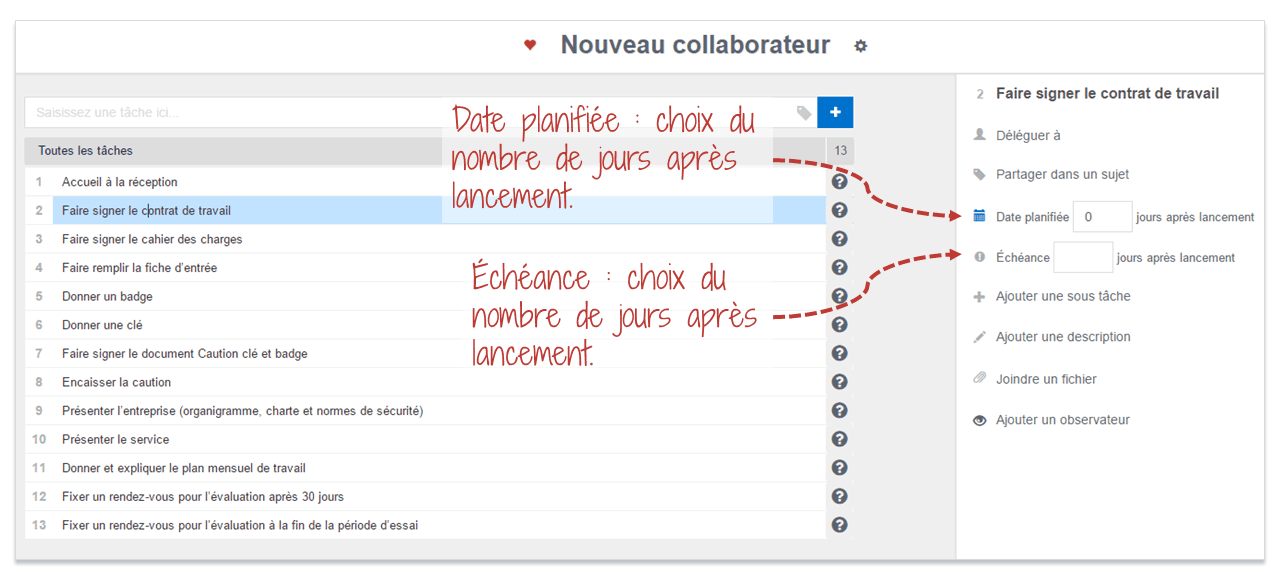This screenshot has width=1280, height=585.
Task: Click the tag icon in task input
Action: click(804, 113)
